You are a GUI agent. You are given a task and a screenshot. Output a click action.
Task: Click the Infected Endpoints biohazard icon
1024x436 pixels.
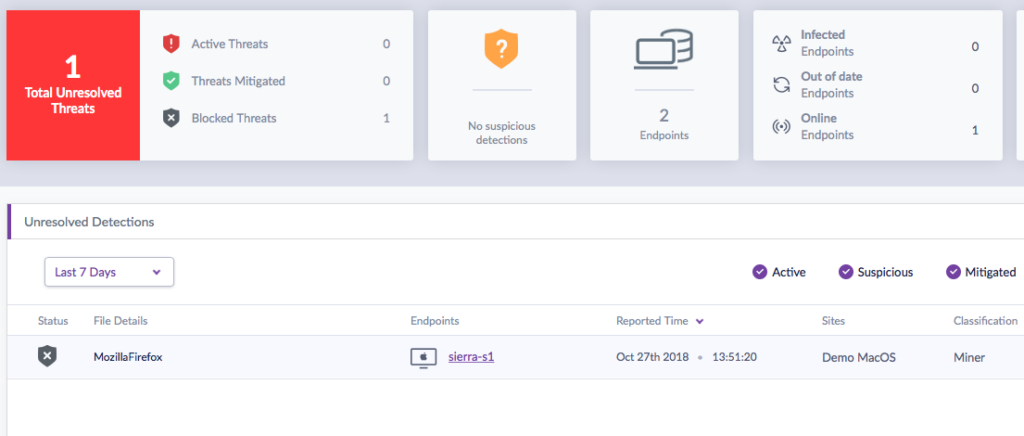coord(781,43)
